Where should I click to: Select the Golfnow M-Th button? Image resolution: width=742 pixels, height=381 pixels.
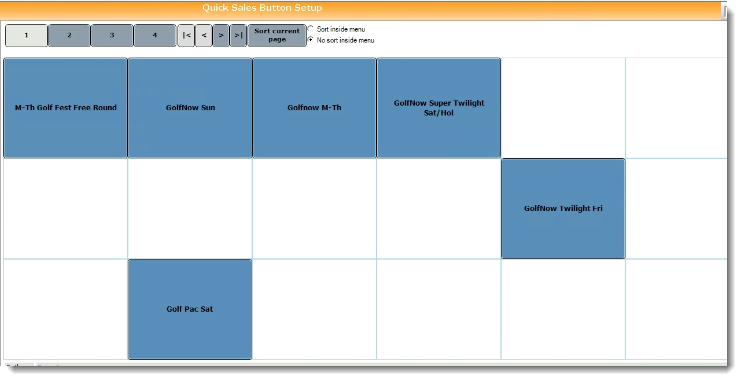314,108
